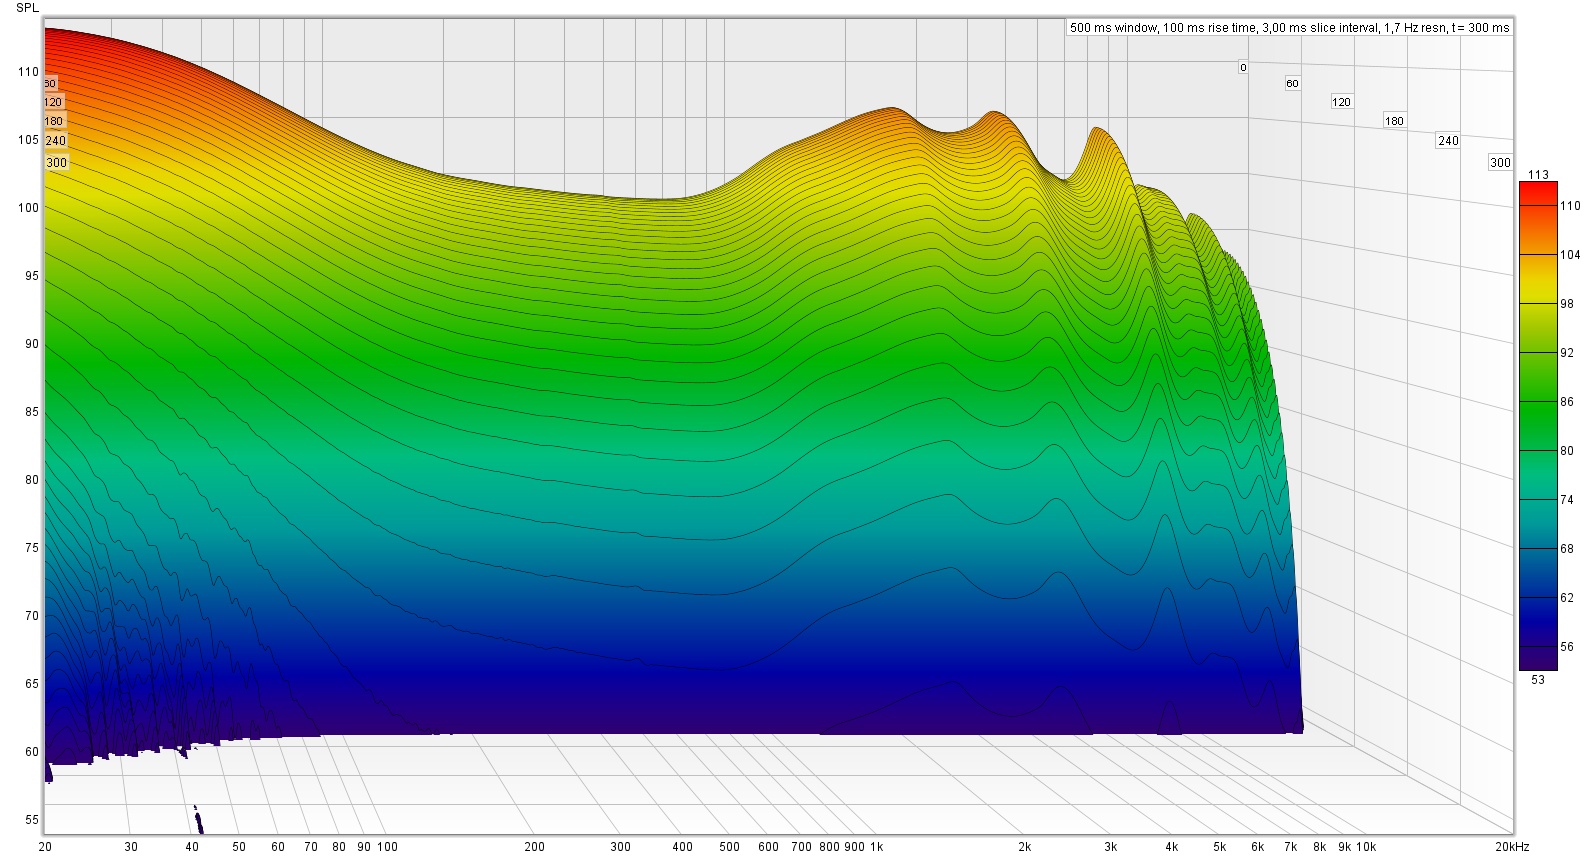Click the 20kHz frequency axis label
The width and height of the screenshot is (1590, 858).
click(x=1512, y=847)
